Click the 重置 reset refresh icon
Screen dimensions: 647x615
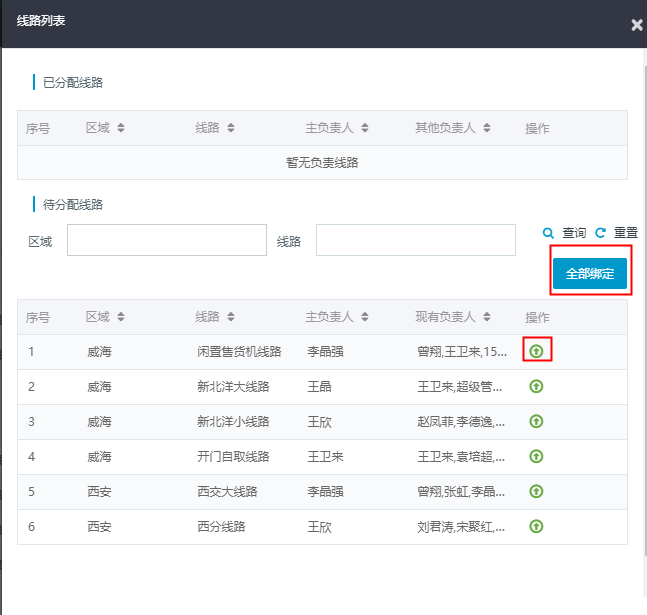tap(600, 233)
